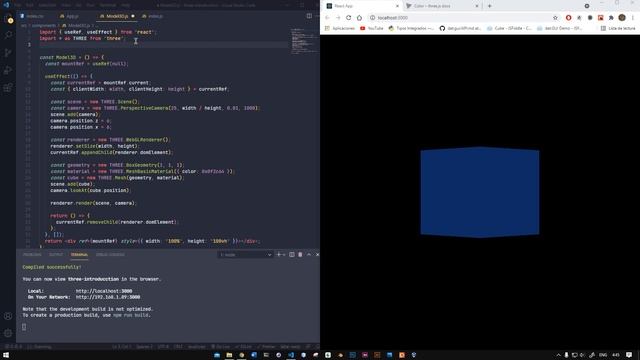Reload the localhost page in Chrome
The height and width of the screenshot is (360, 640).
click(x=348, y=18)
